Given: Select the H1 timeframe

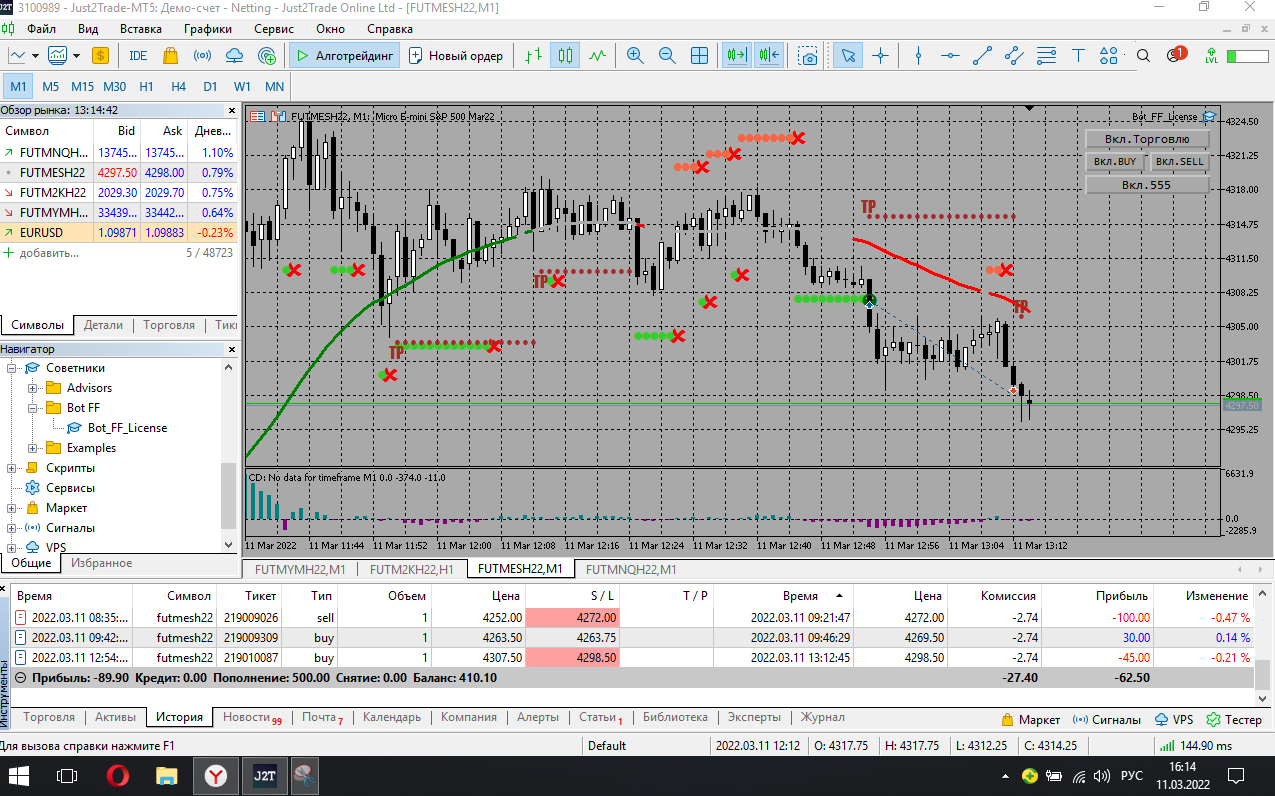Looking at the screenshot, I should [146, 87].
